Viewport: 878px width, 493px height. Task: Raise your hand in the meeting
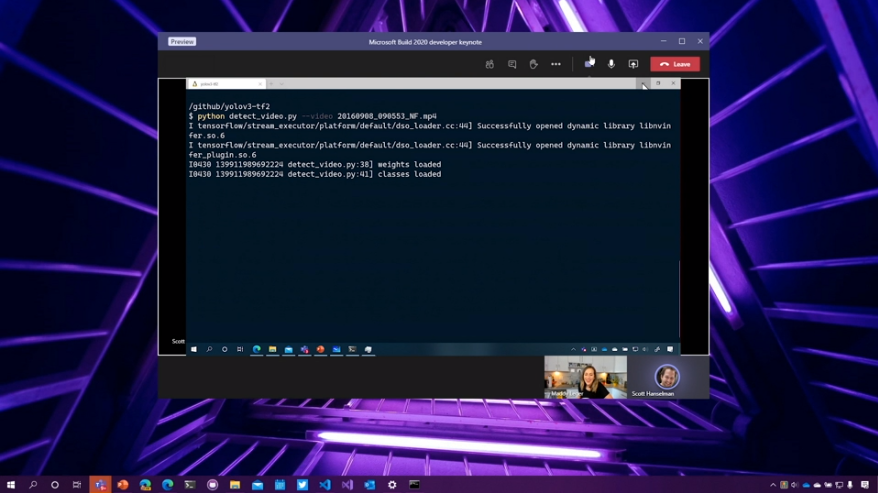pyautogui.click(x=534, y=64)
